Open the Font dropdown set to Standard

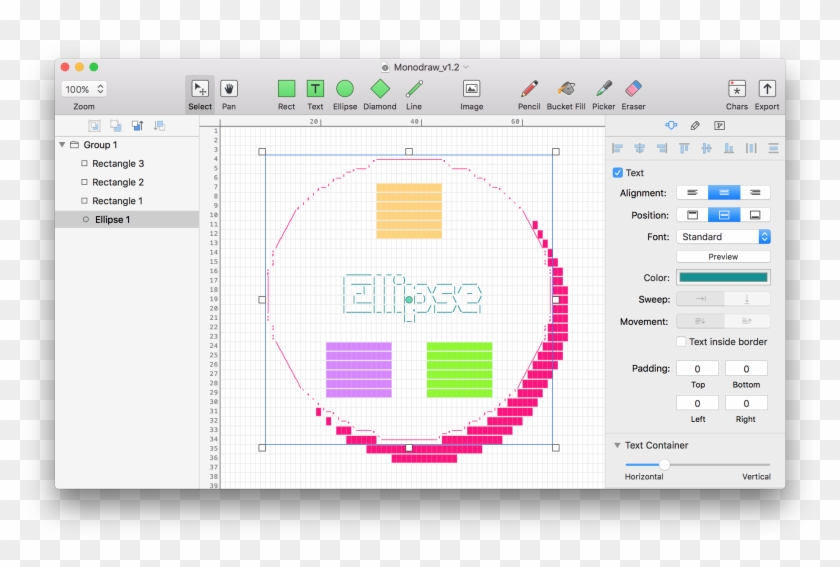coord(723,237)
